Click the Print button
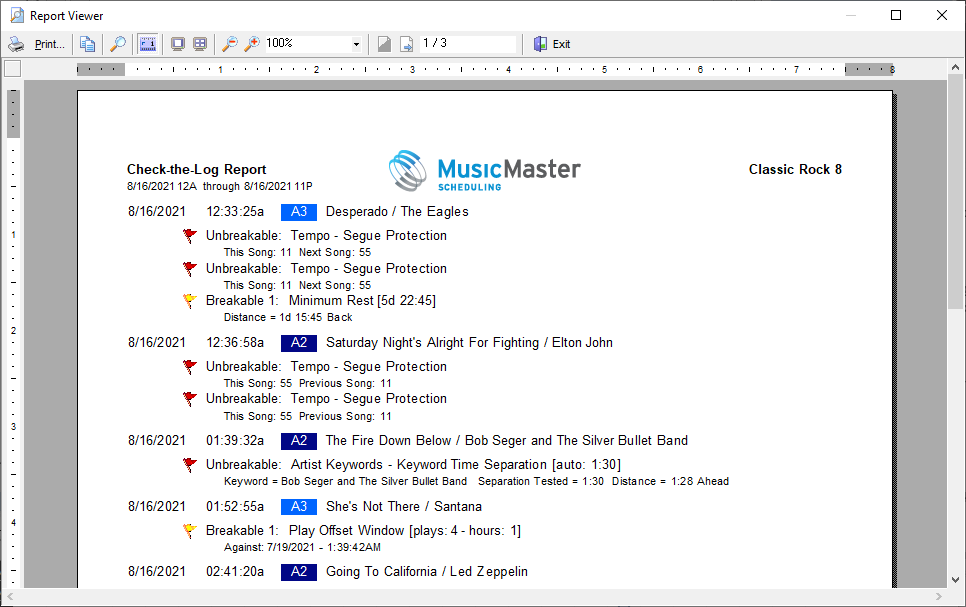This screenshot has height=607, width=966. 37,44
